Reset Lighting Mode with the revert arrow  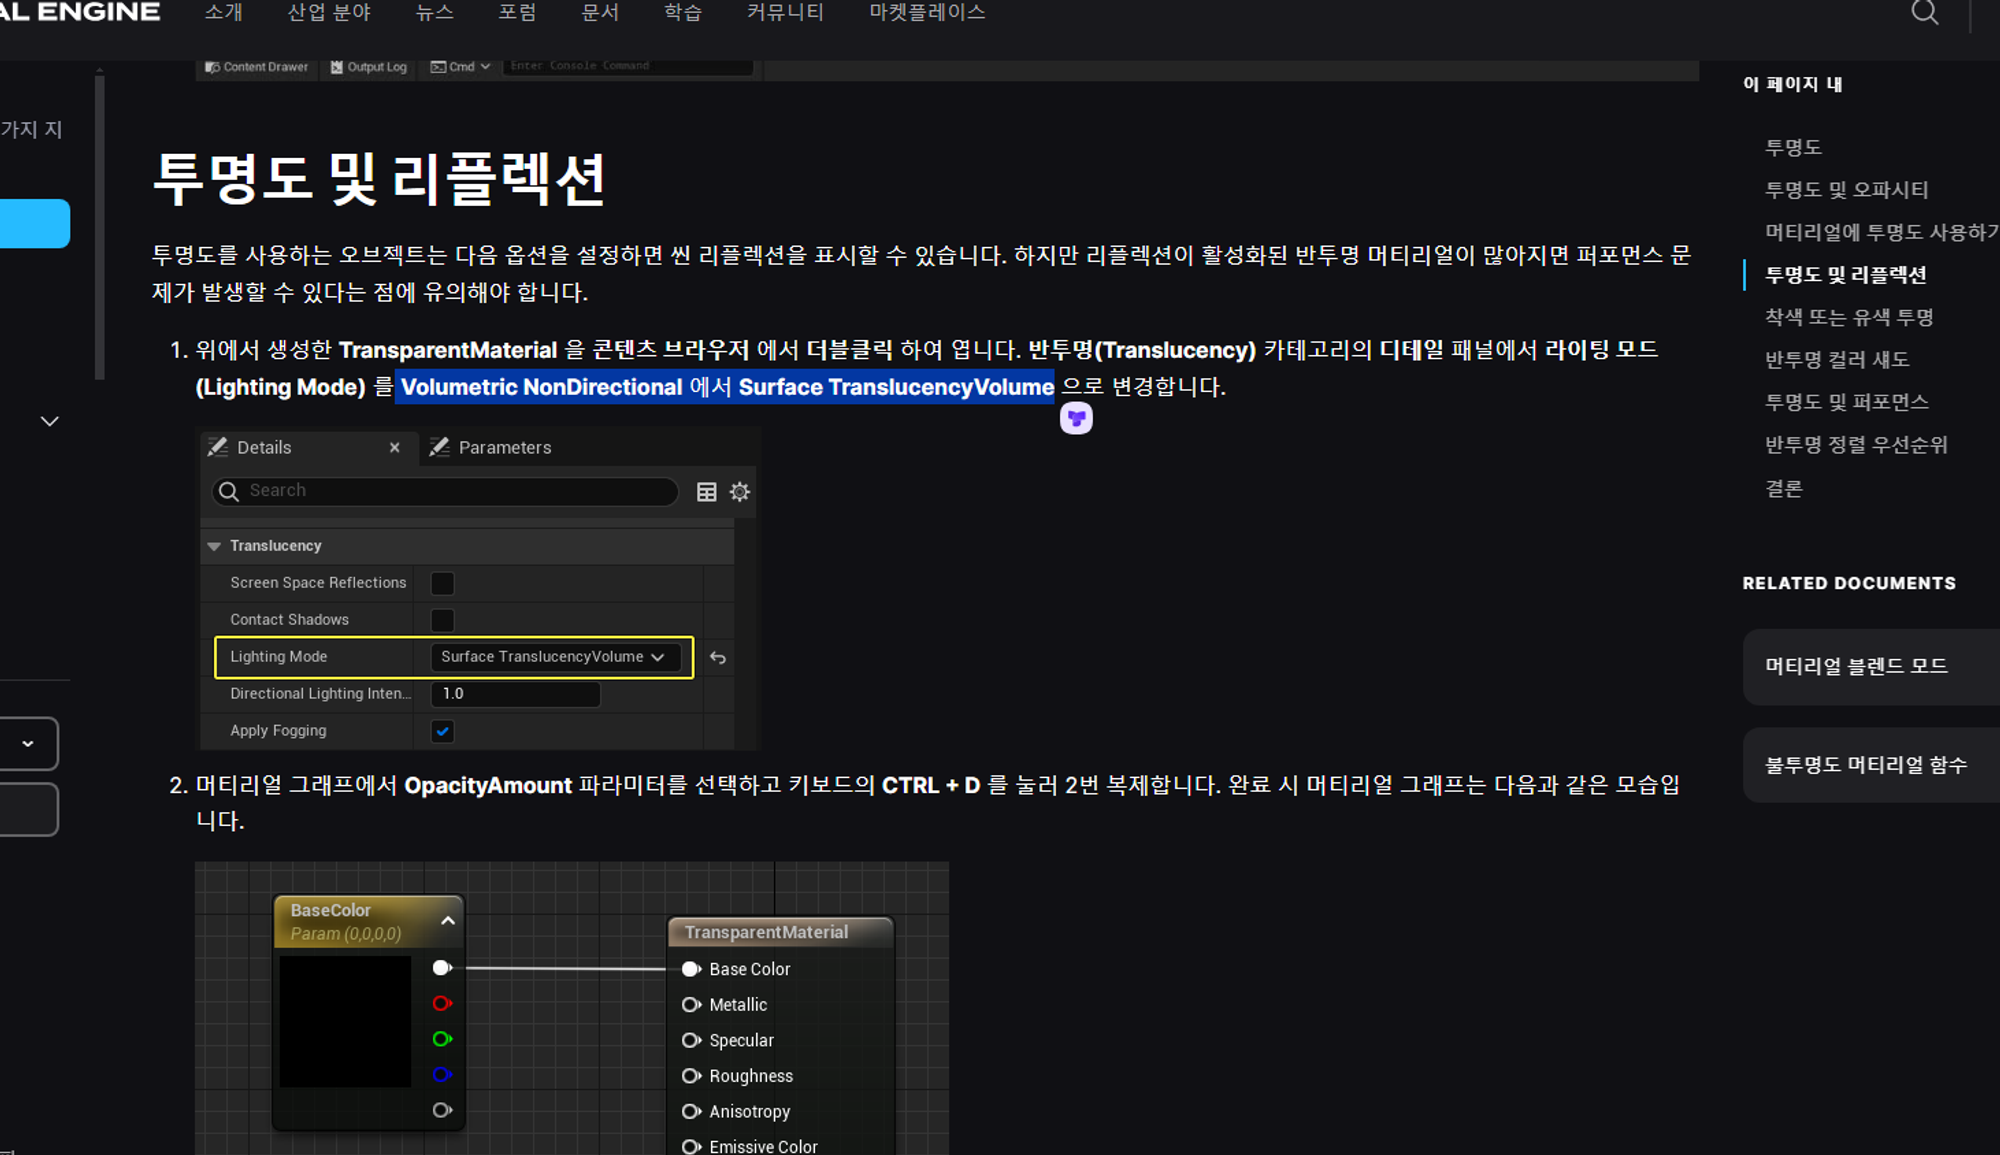click(718, 657)
